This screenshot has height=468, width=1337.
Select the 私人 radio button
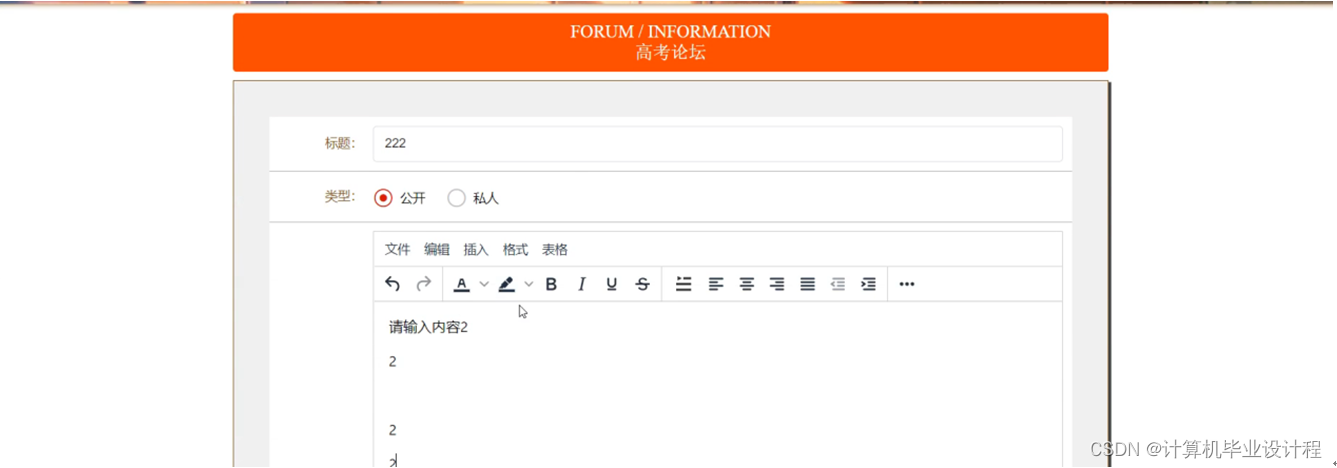456,198
